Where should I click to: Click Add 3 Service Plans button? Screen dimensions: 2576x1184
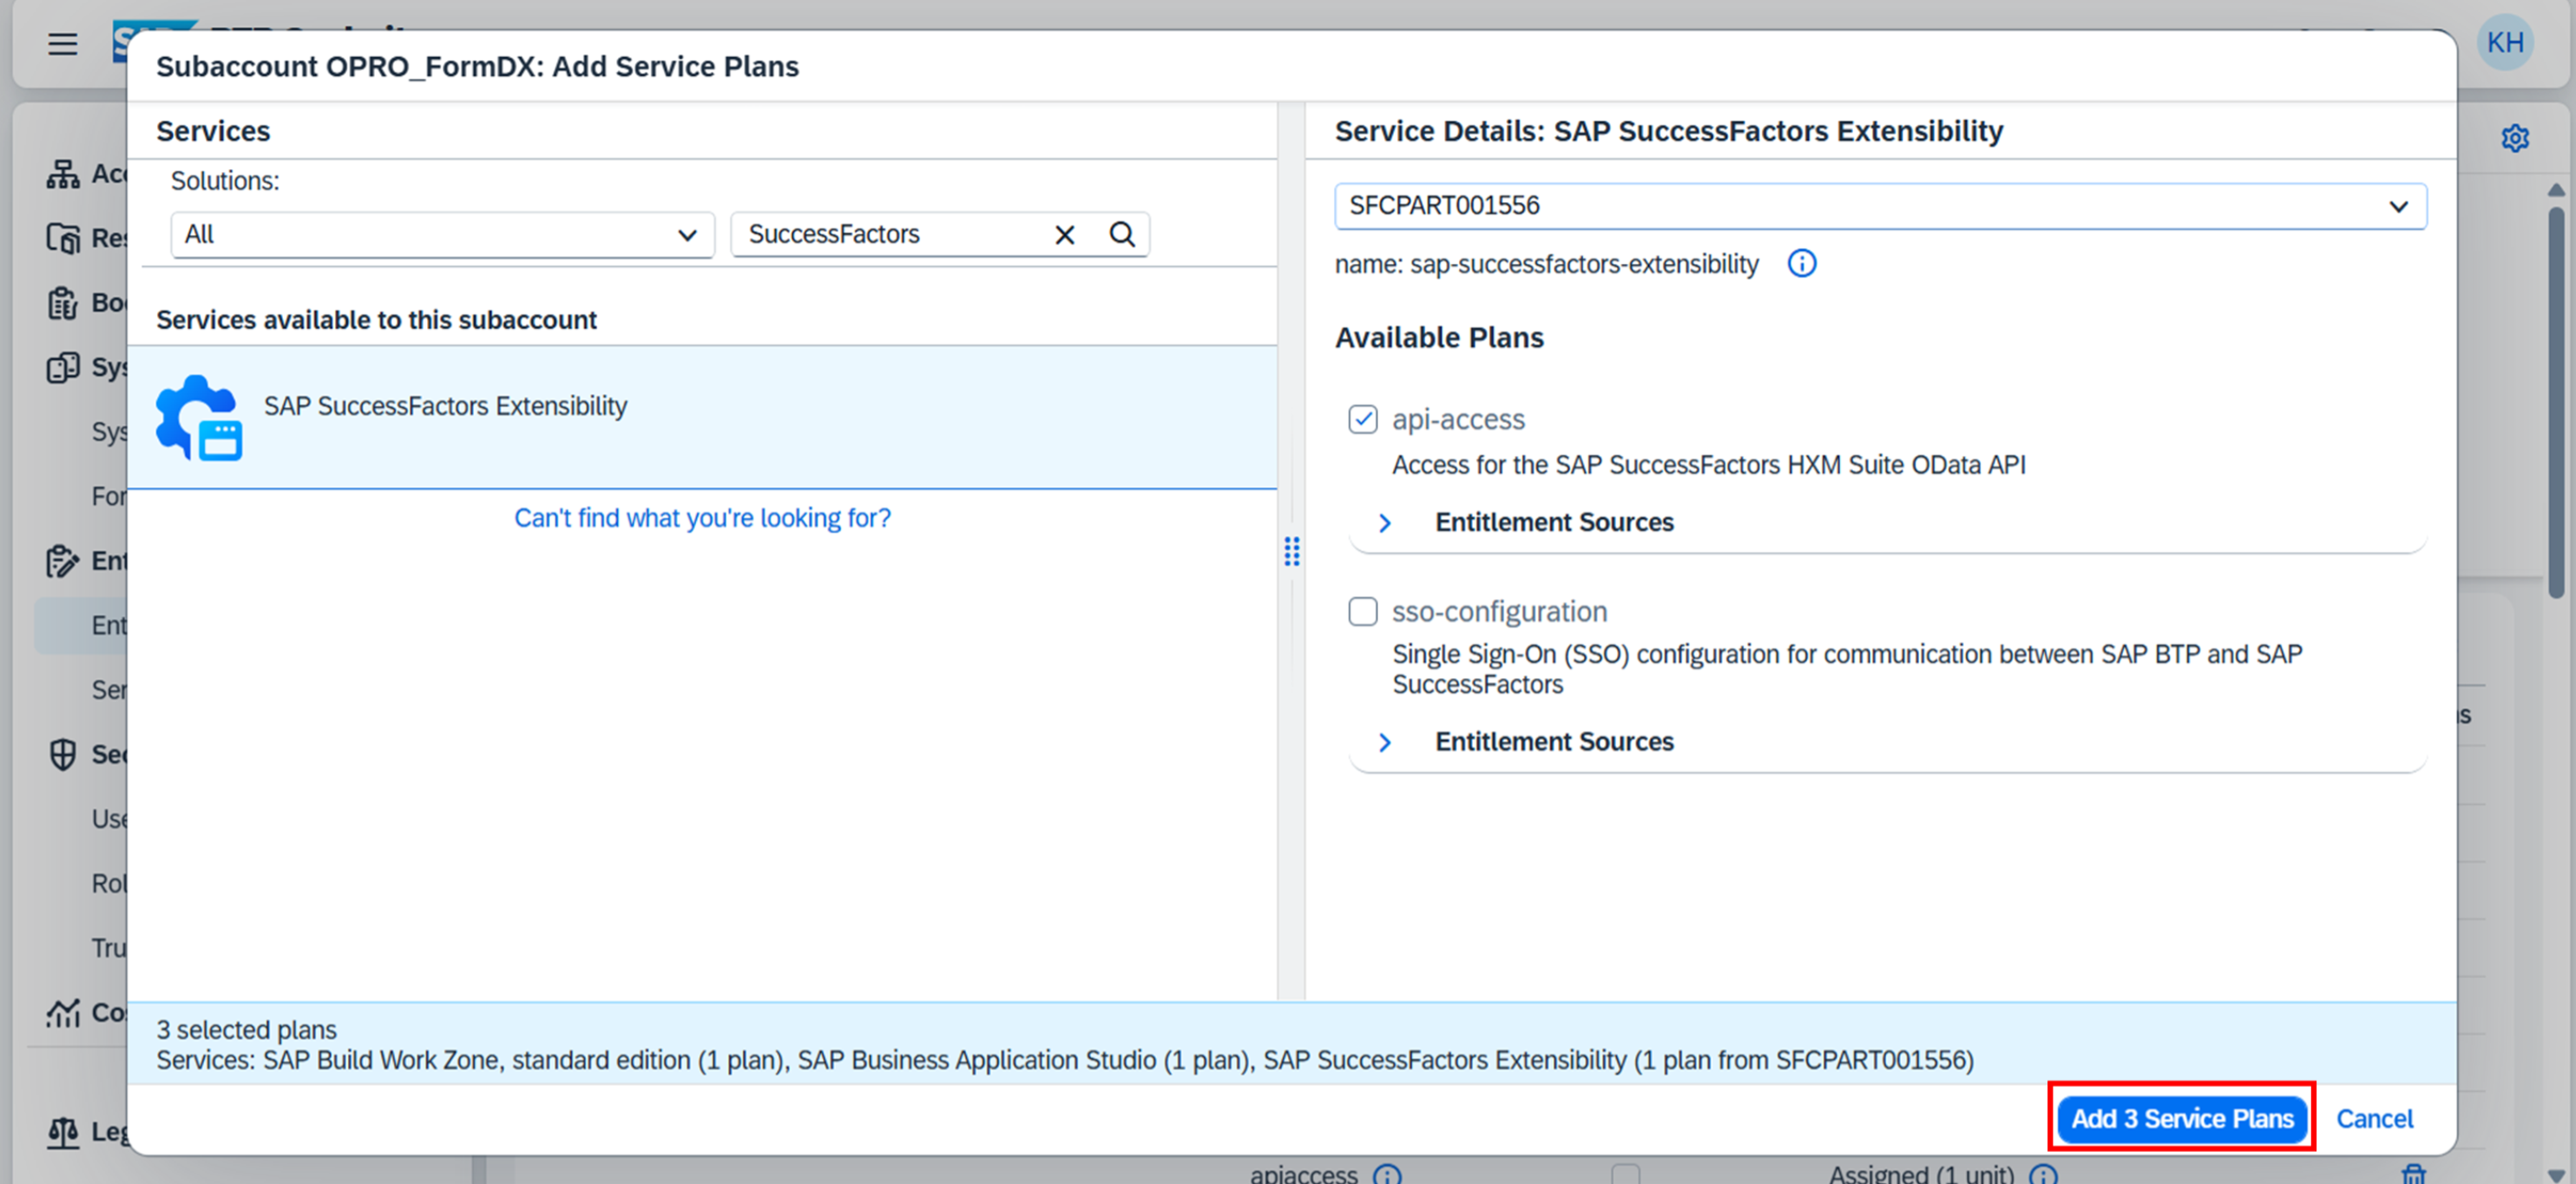[x=2182, y=1118]
